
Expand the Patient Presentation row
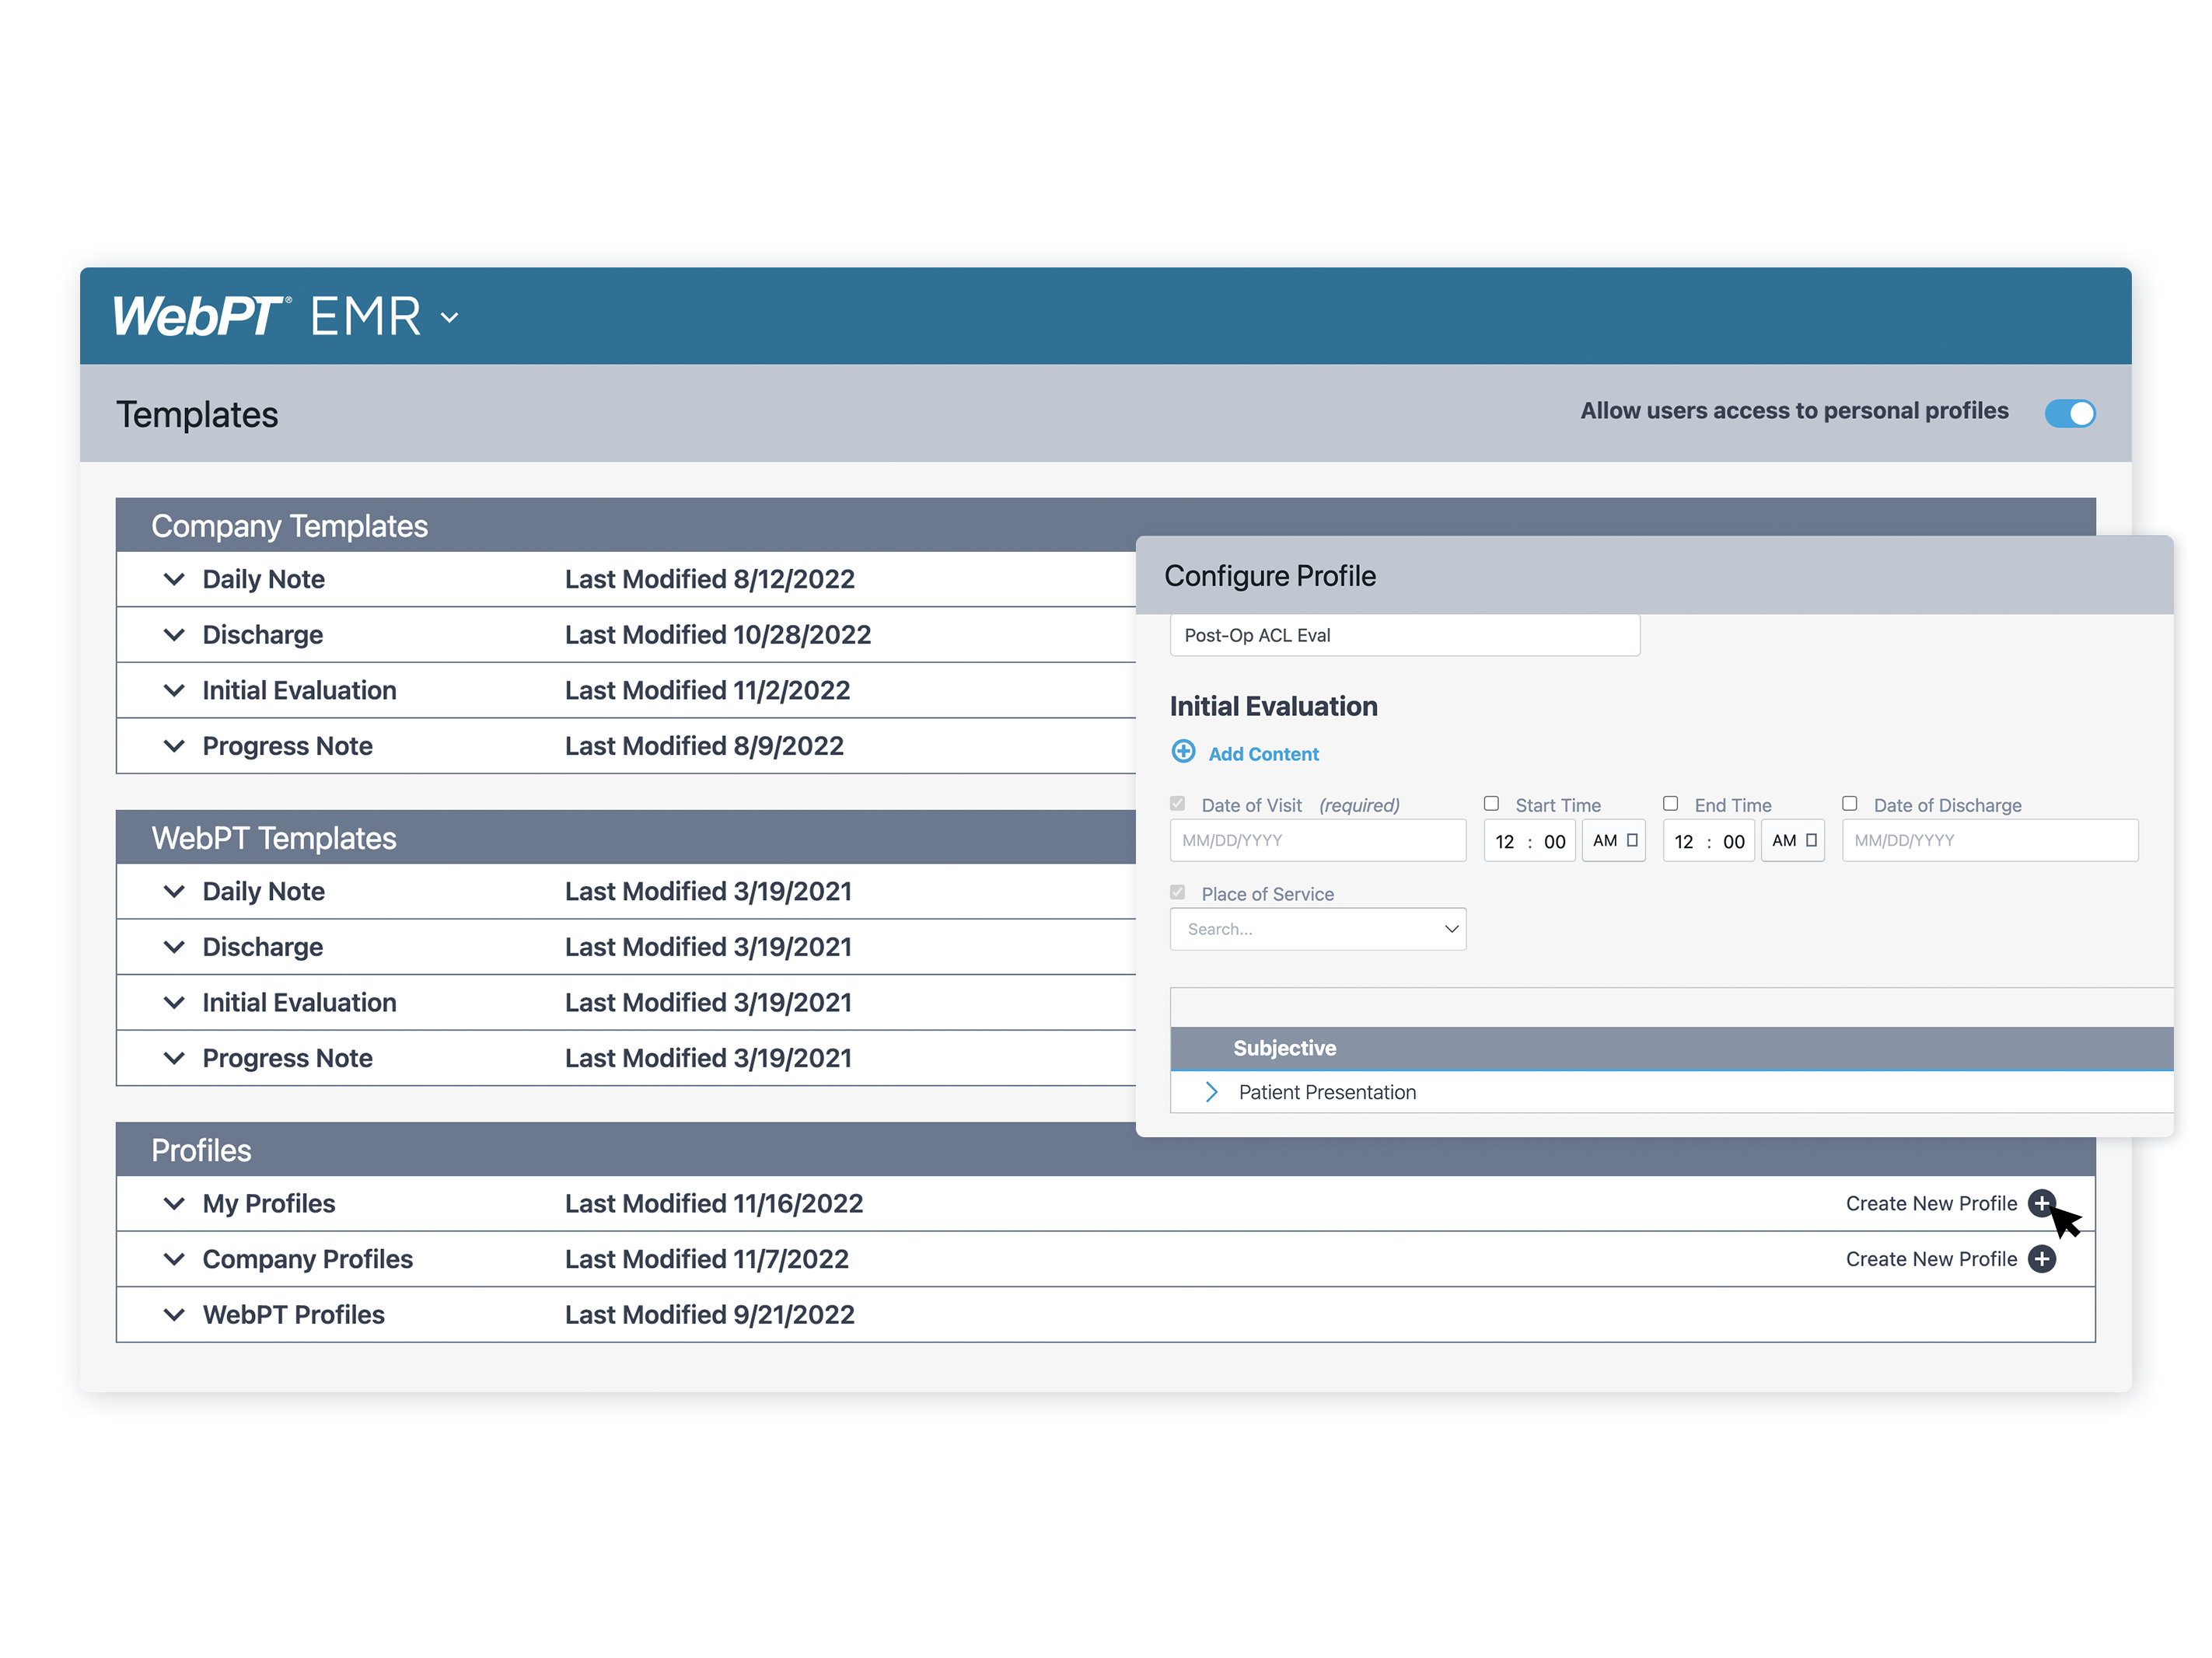click(x=1211, y=1092)
